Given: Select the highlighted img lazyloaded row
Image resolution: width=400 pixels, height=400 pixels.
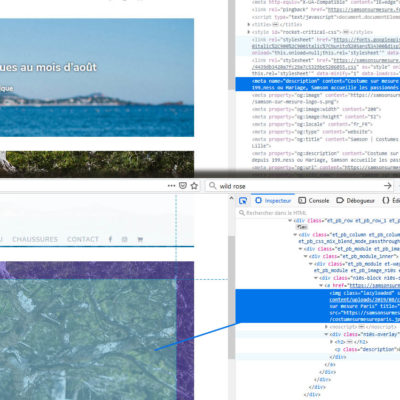Looking at the screenshot, I should click(318, 306).
